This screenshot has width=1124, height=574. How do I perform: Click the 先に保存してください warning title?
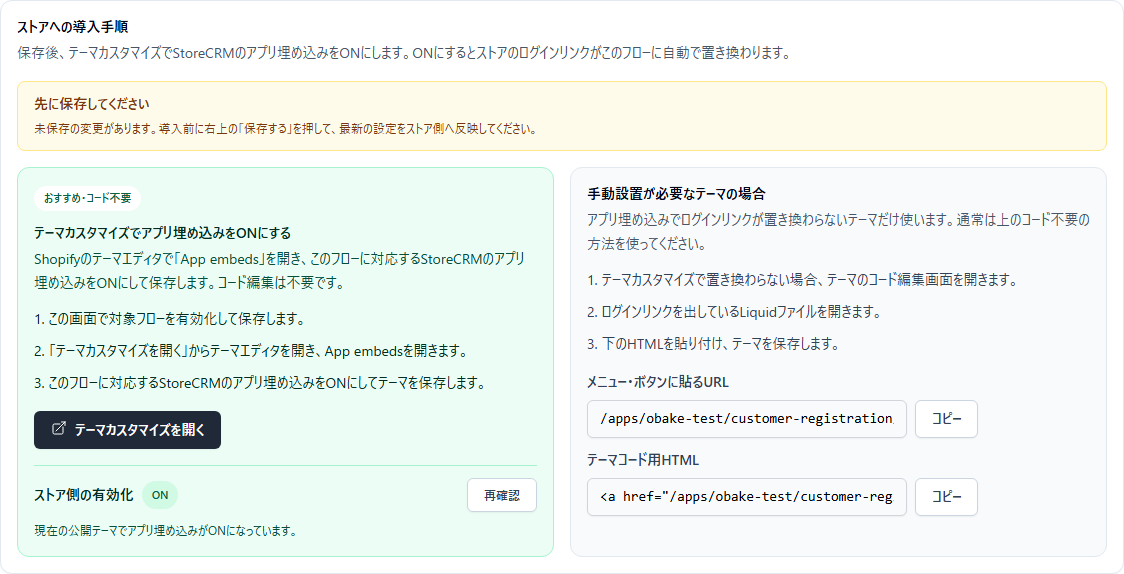click(92, 104)
